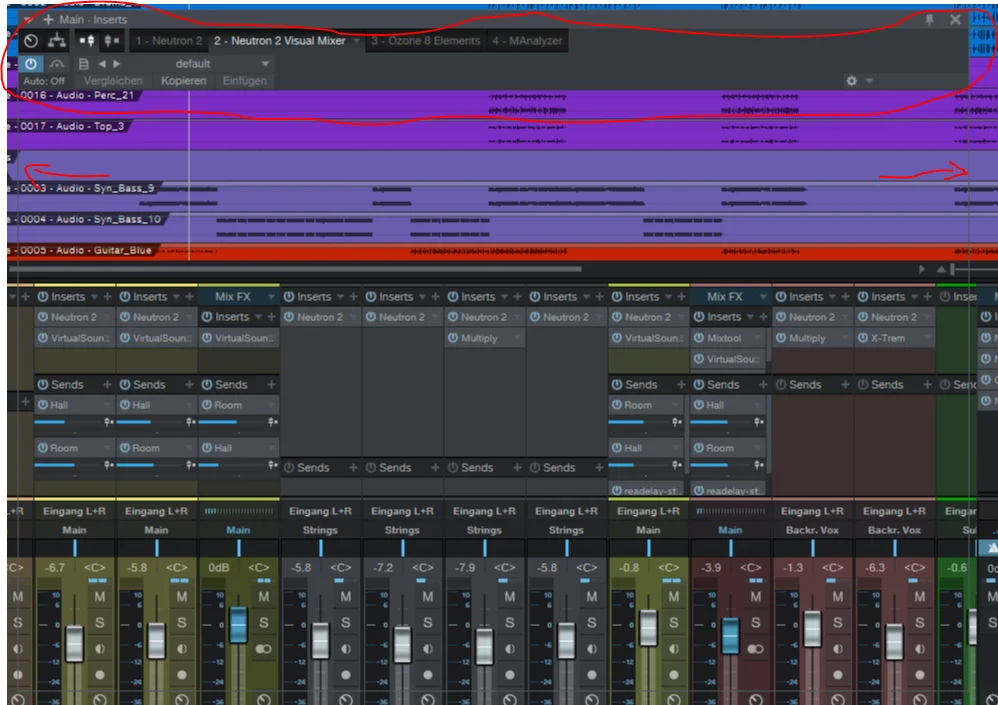
Task: Add a send on the -7.2 channel
Action: pyautogui.click(x=435, y=468)
